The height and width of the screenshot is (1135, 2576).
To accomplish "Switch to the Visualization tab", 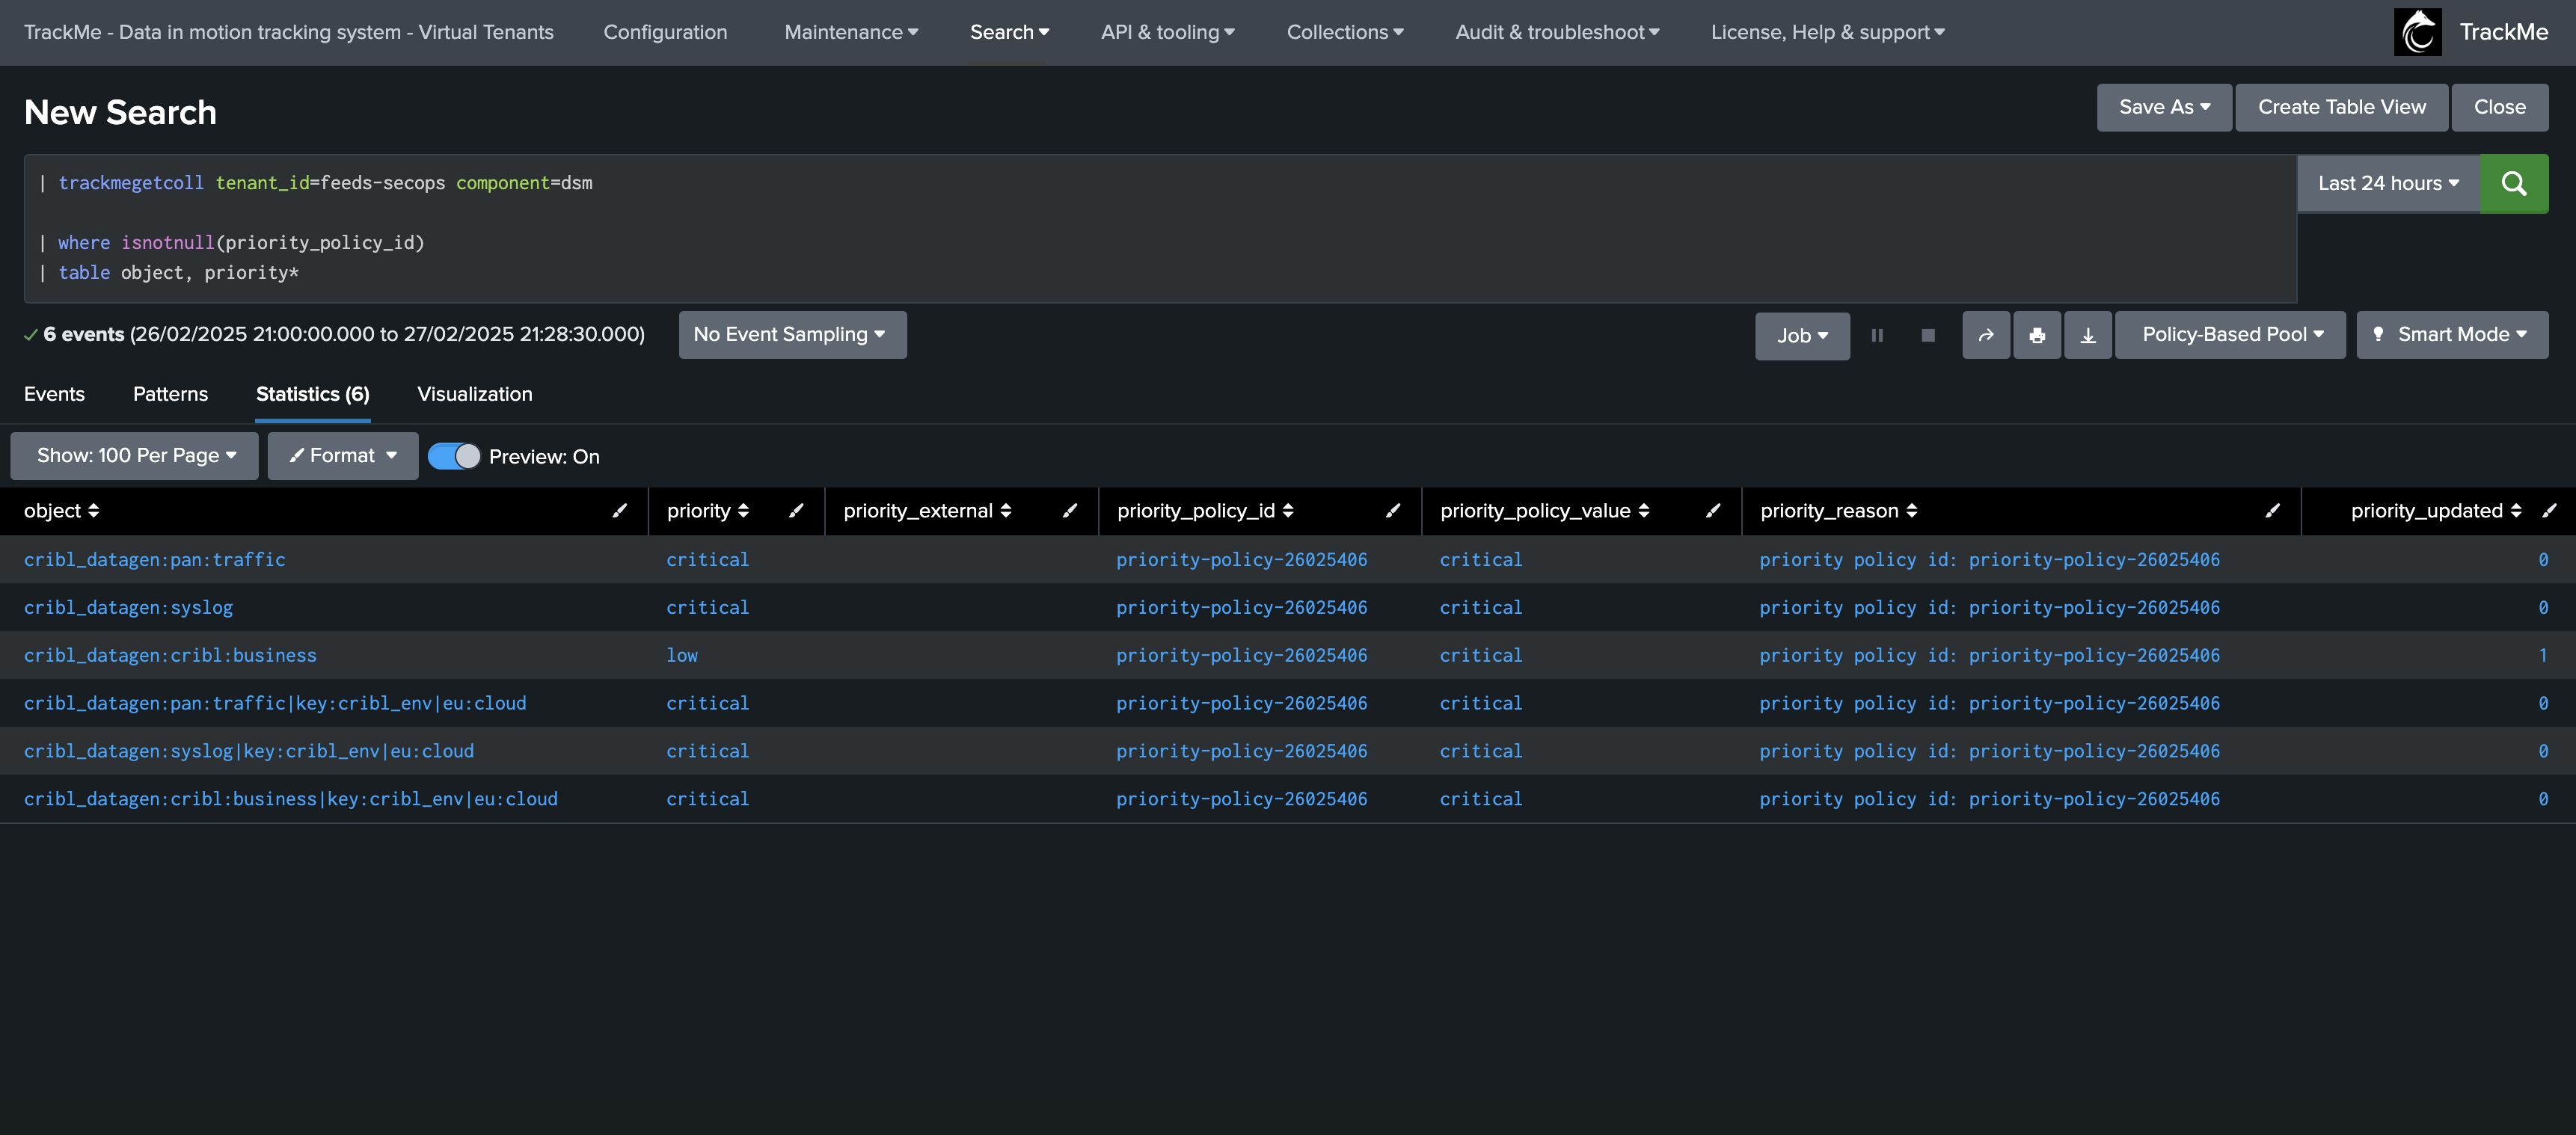I will point(475,394).
